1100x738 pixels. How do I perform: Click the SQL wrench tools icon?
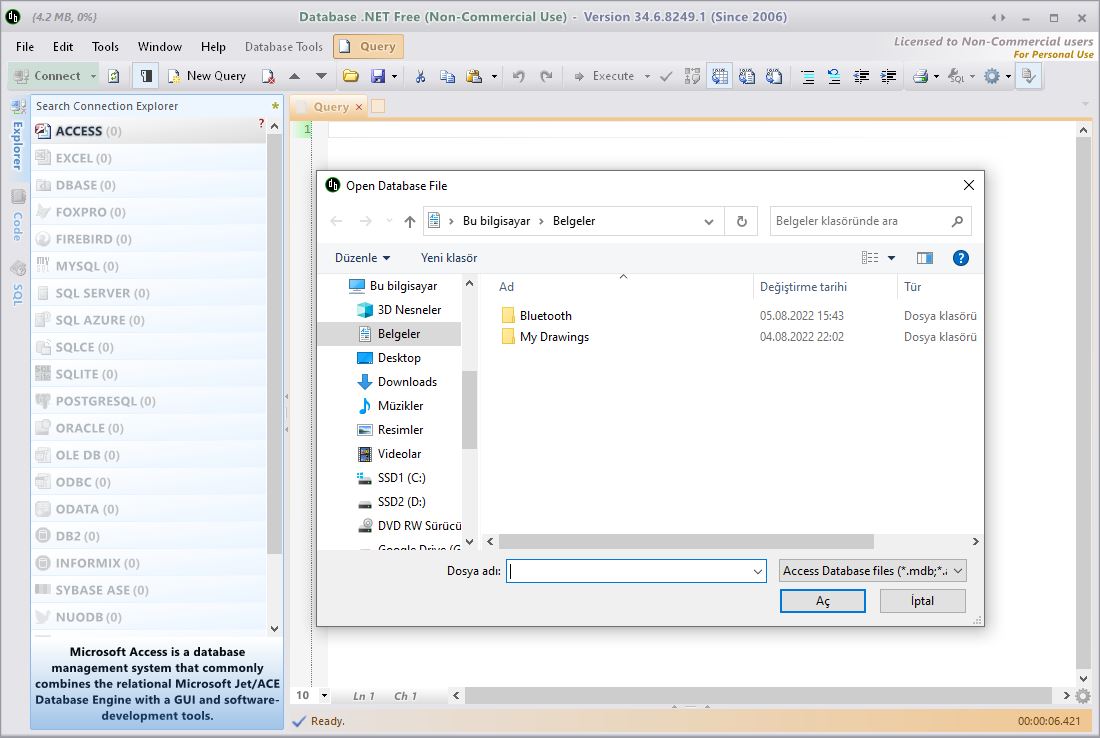955,76
